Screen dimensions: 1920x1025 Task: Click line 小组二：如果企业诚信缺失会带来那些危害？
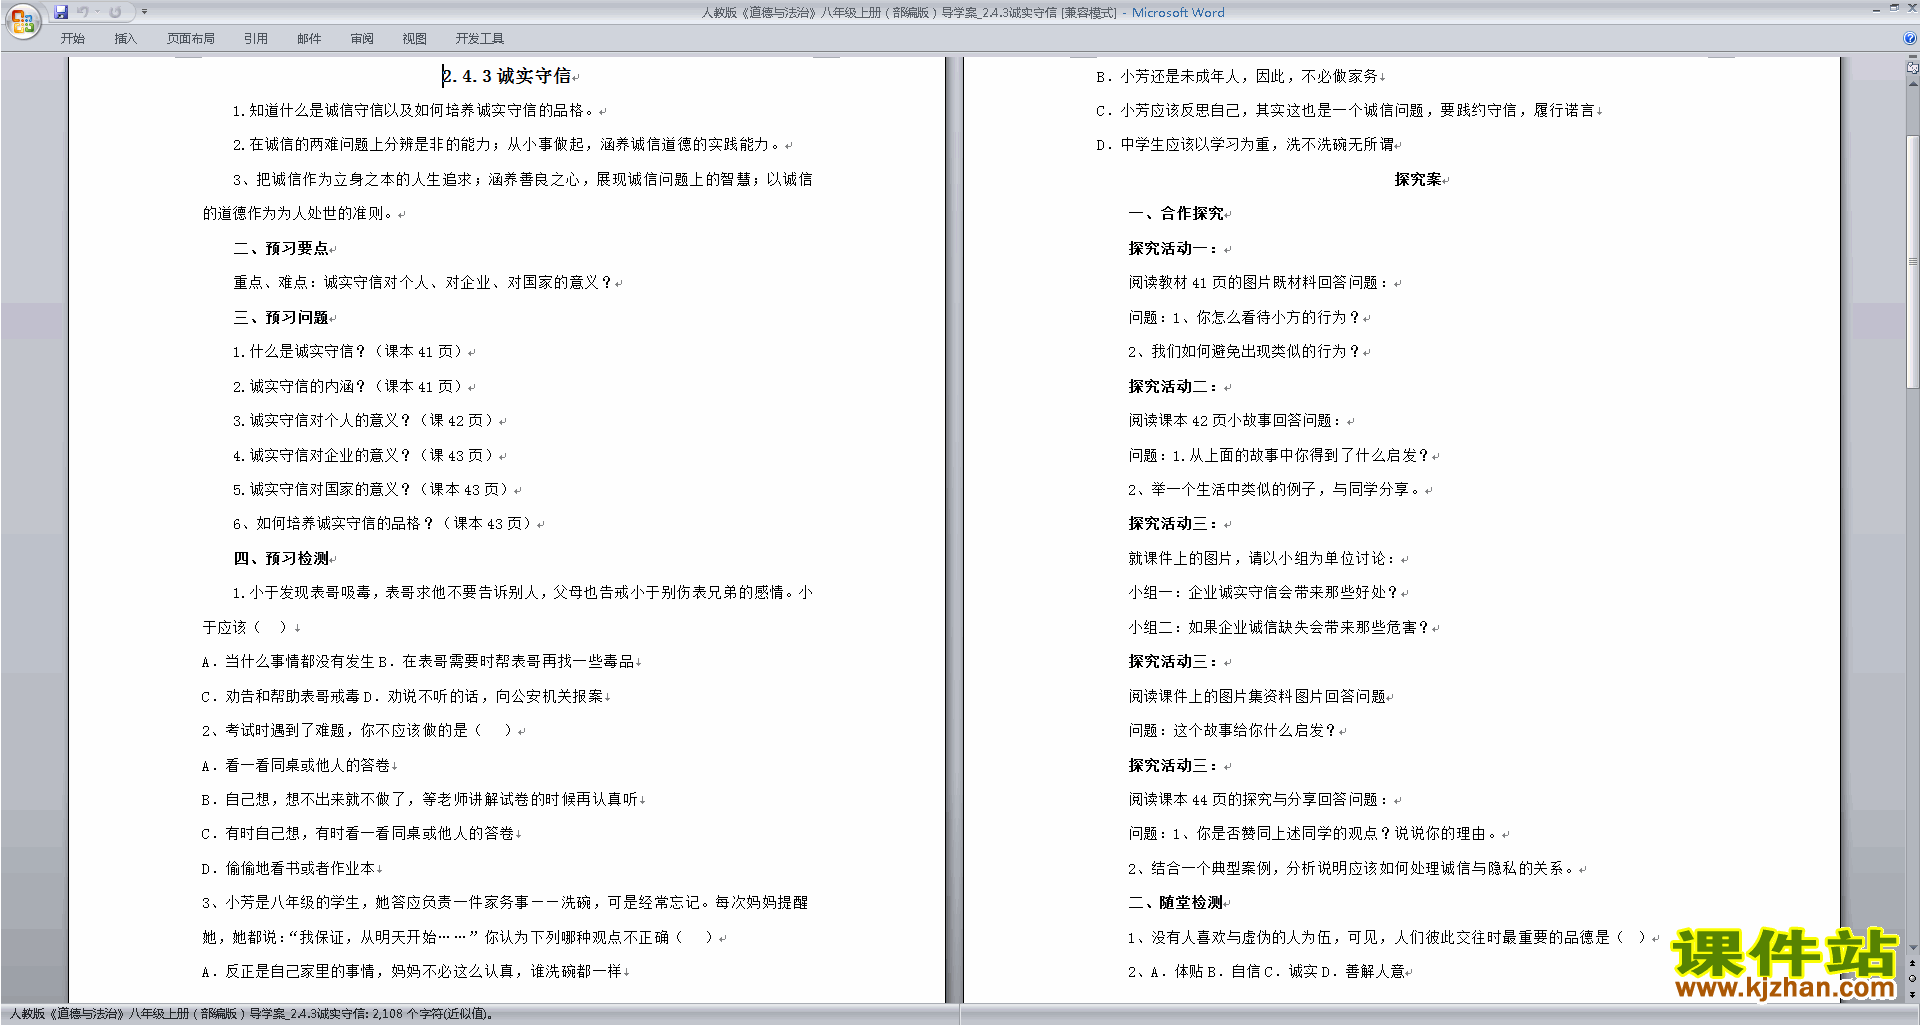1279,627
